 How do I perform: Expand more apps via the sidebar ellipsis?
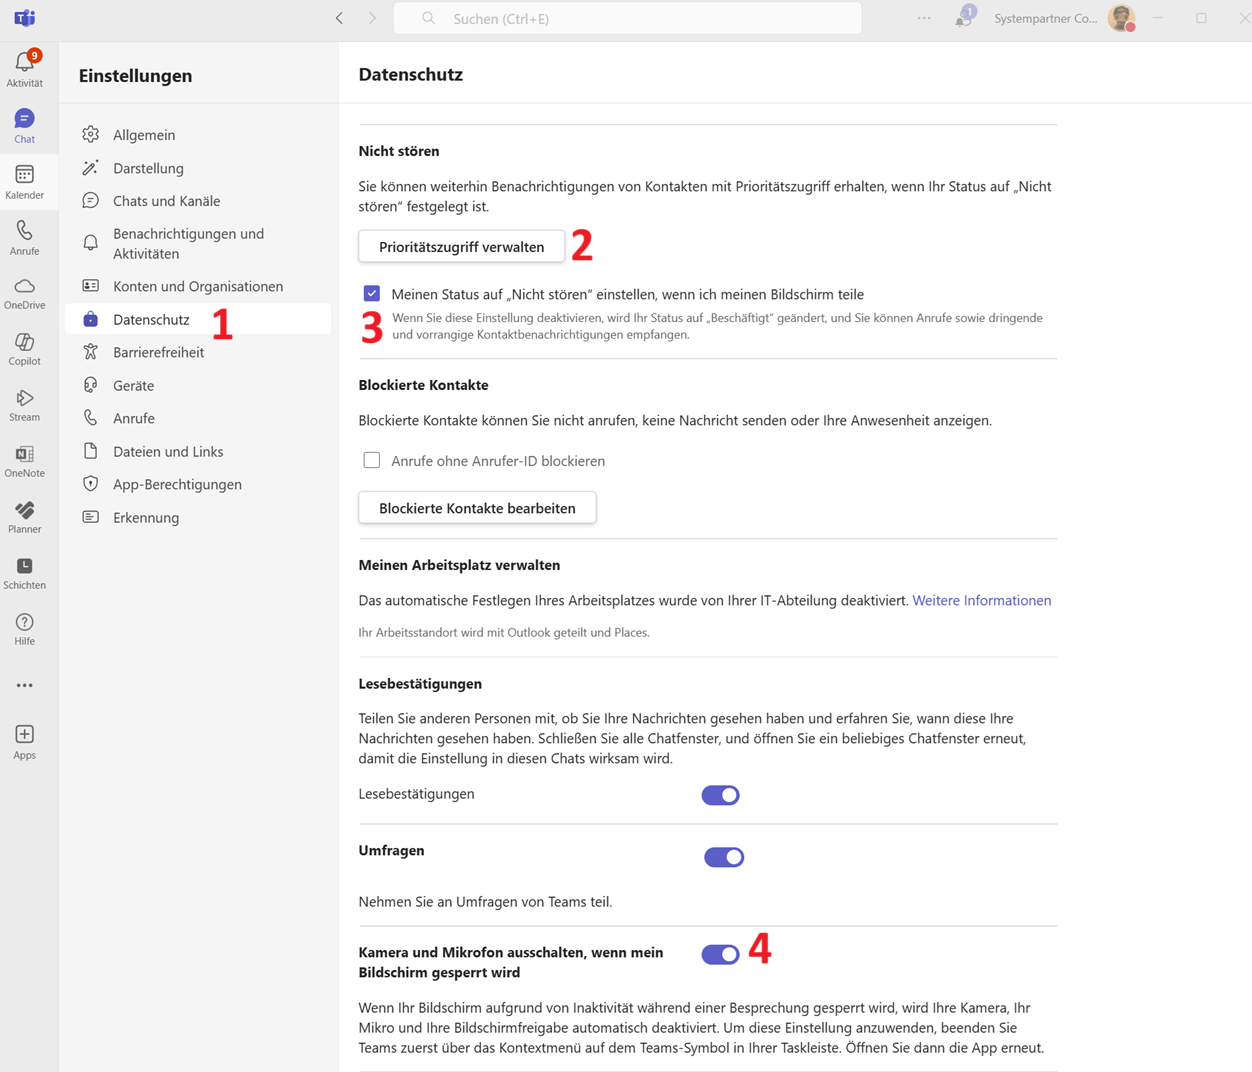coord(24,686)
